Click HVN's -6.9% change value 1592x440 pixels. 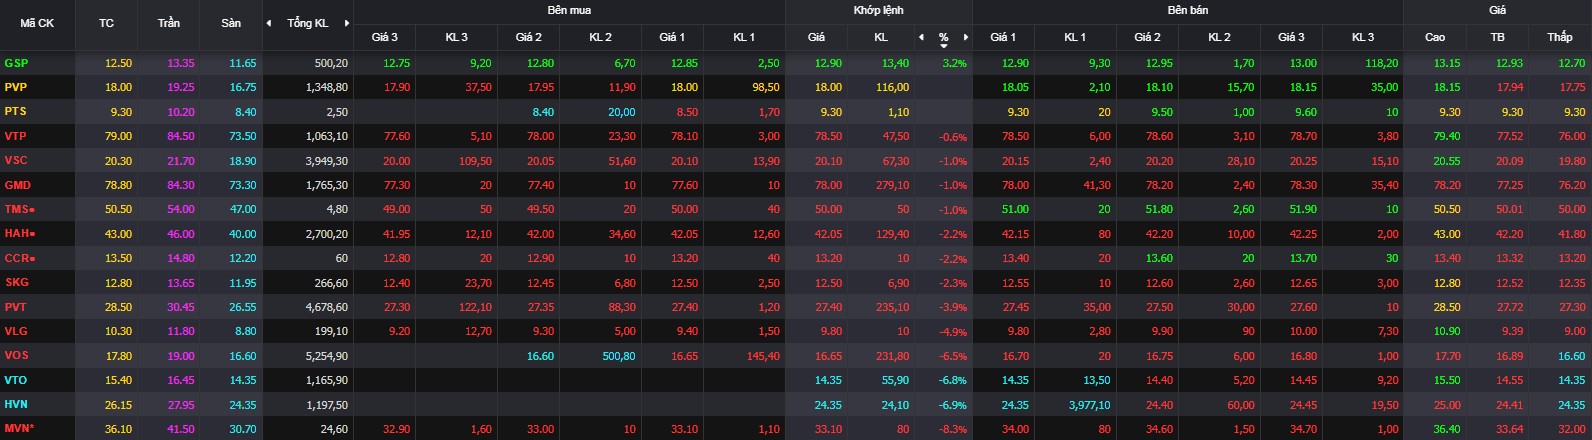(x=952, y=404)
